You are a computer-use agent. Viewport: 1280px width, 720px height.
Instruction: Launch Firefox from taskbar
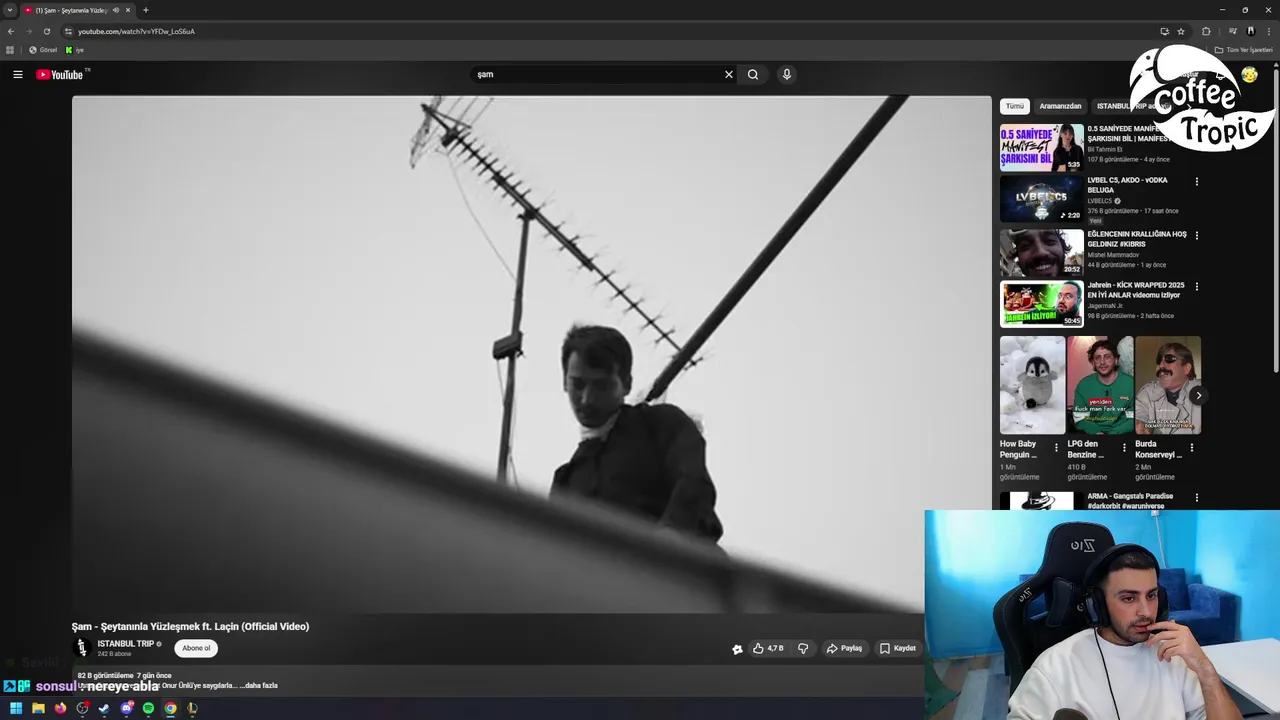(x=60, y=708)
